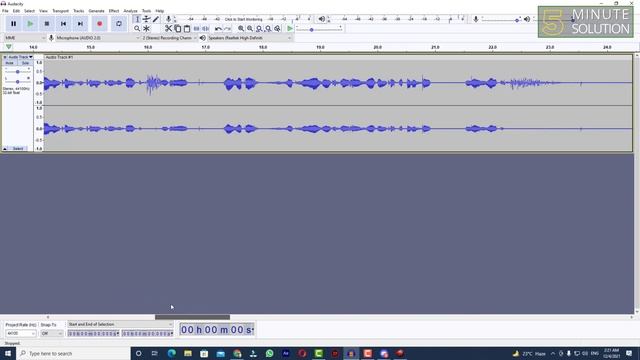Click Trim audio outside selection
The image size is (640, 360).
[x=196, y=29]
